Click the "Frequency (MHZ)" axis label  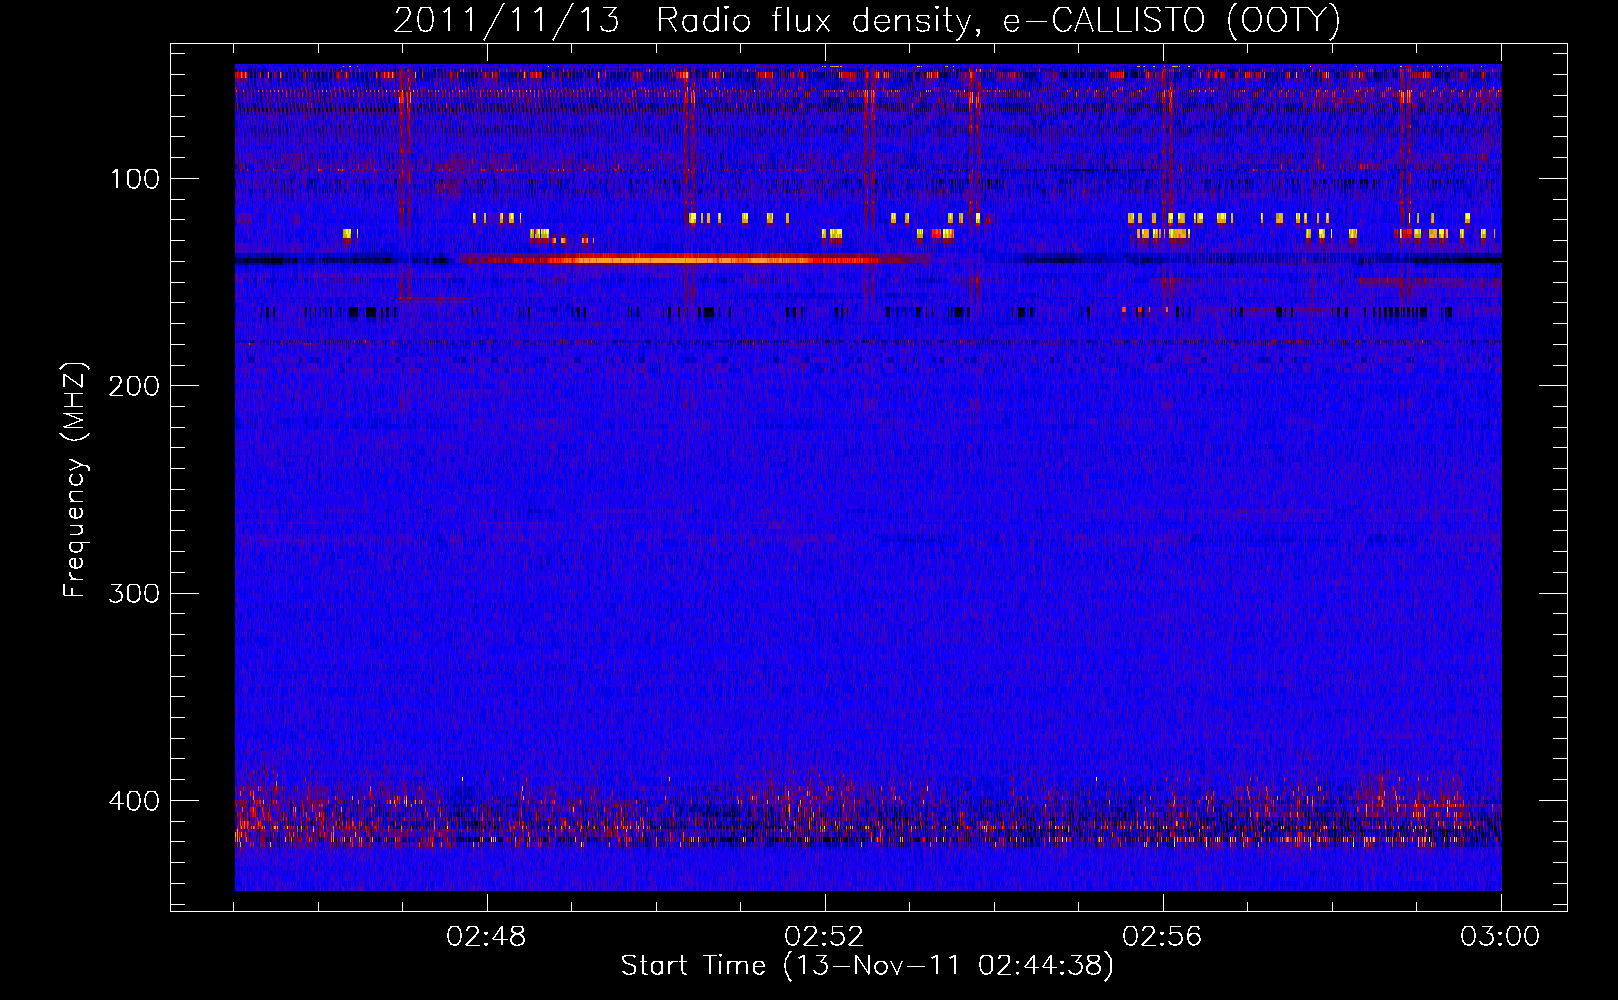75,480
